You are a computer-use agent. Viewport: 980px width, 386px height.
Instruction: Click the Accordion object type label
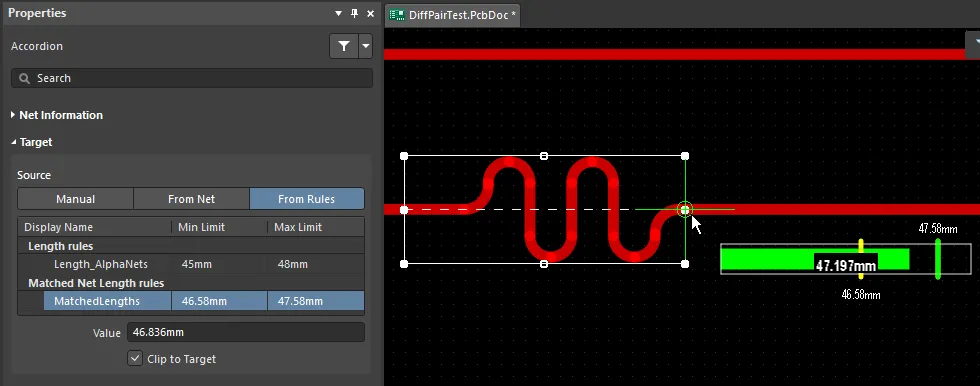(x=37, y=46)
